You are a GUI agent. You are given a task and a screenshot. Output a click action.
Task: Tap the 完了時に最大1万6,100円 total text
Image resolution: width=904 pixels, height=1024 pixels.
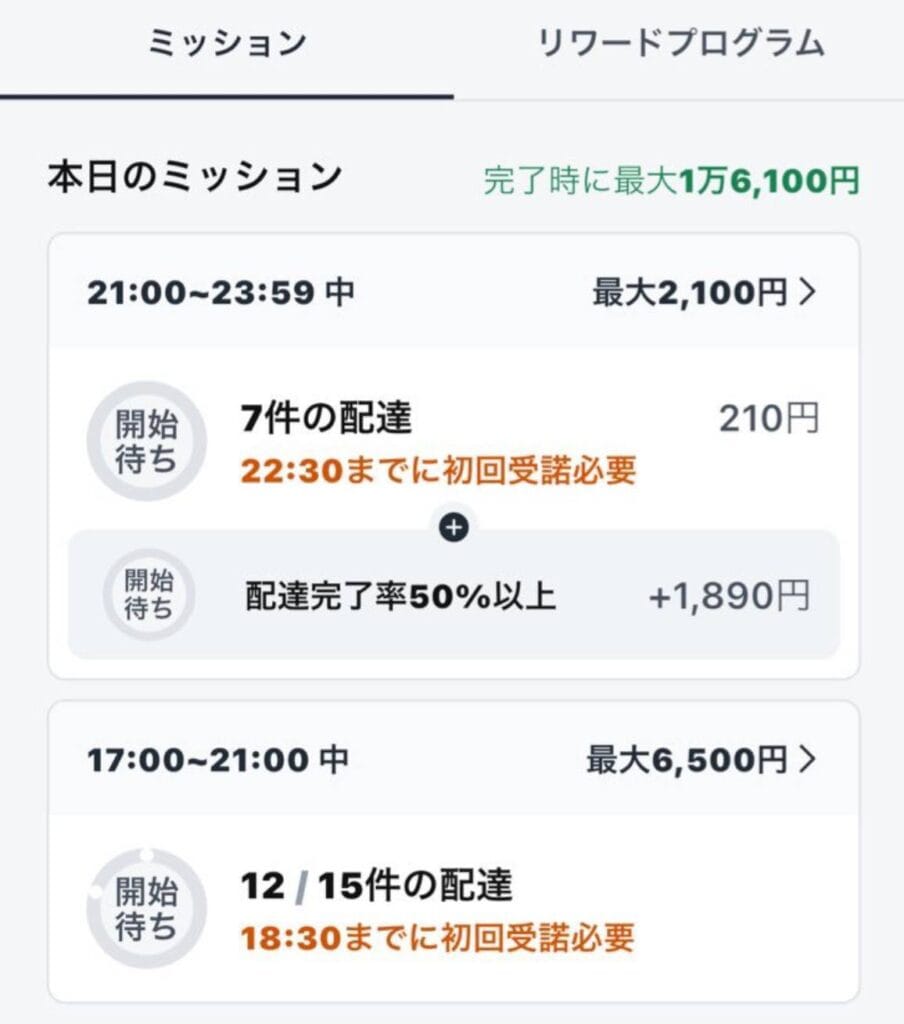(671, 181)
